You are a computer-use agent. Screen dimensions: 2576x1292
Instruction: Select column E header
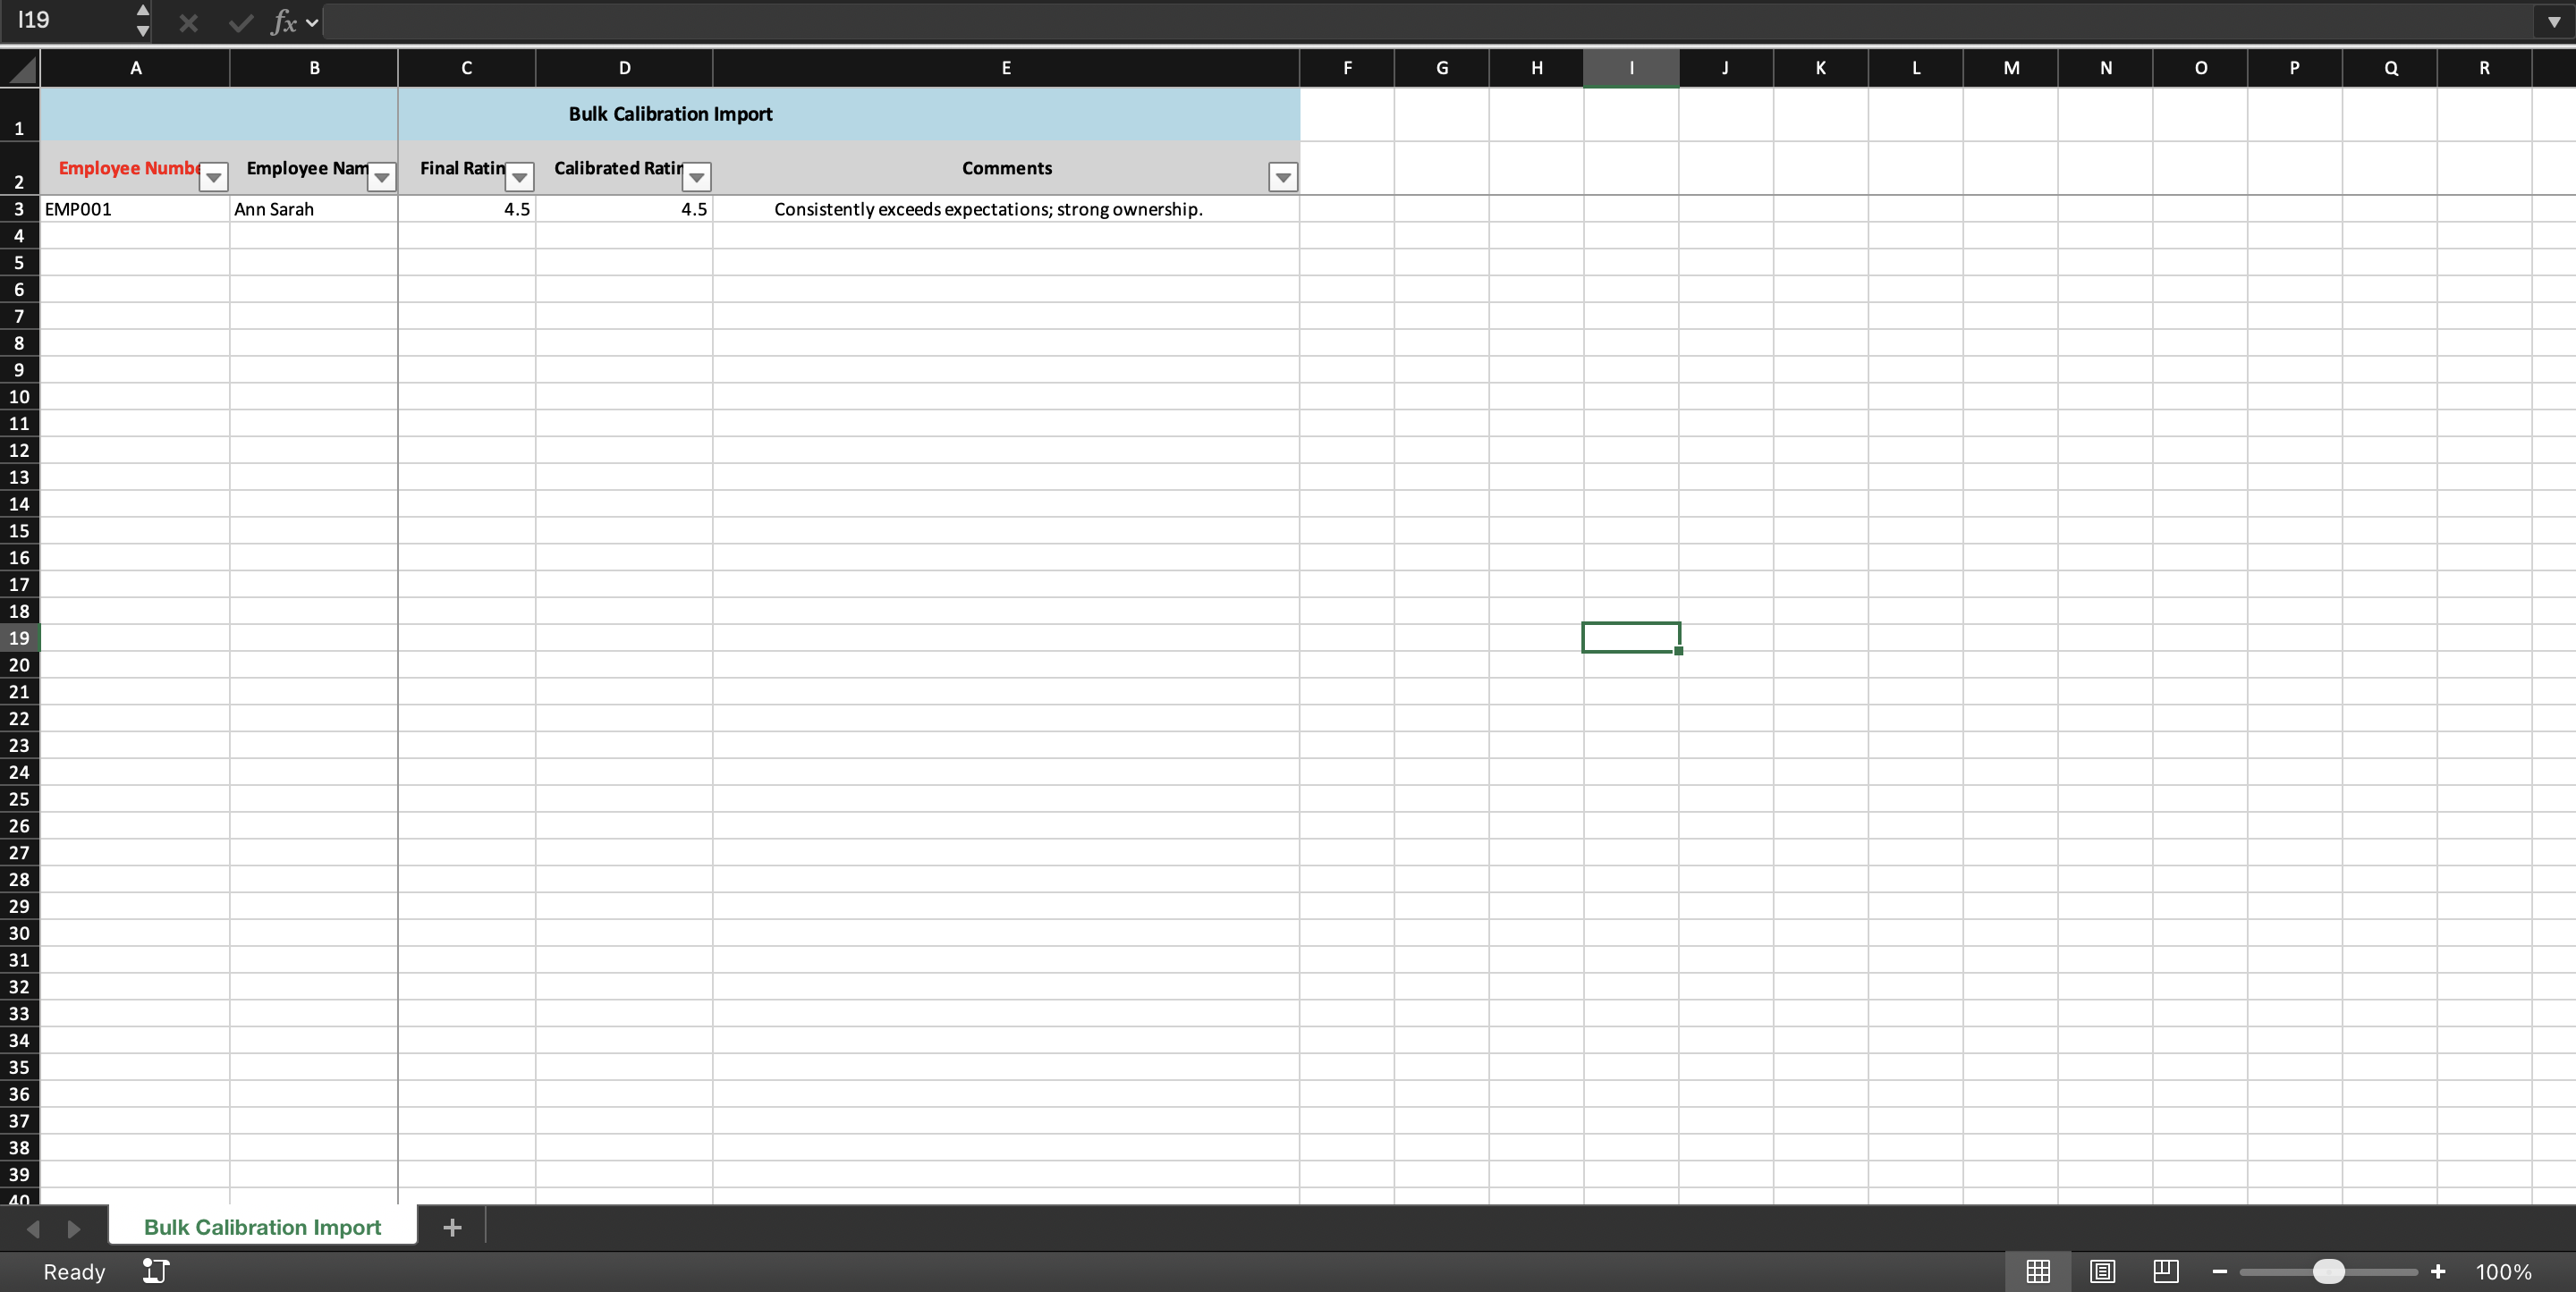coord(1005,68)
